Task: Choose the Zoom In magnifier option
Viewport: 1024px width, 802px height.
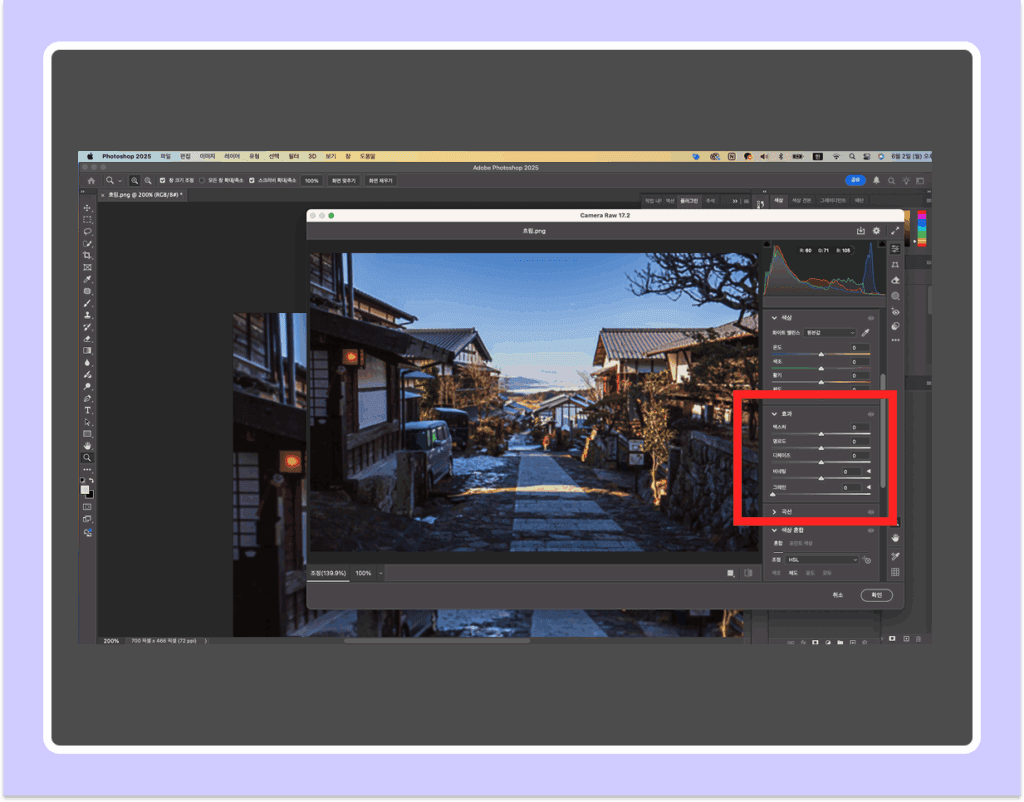Action: 135,181
